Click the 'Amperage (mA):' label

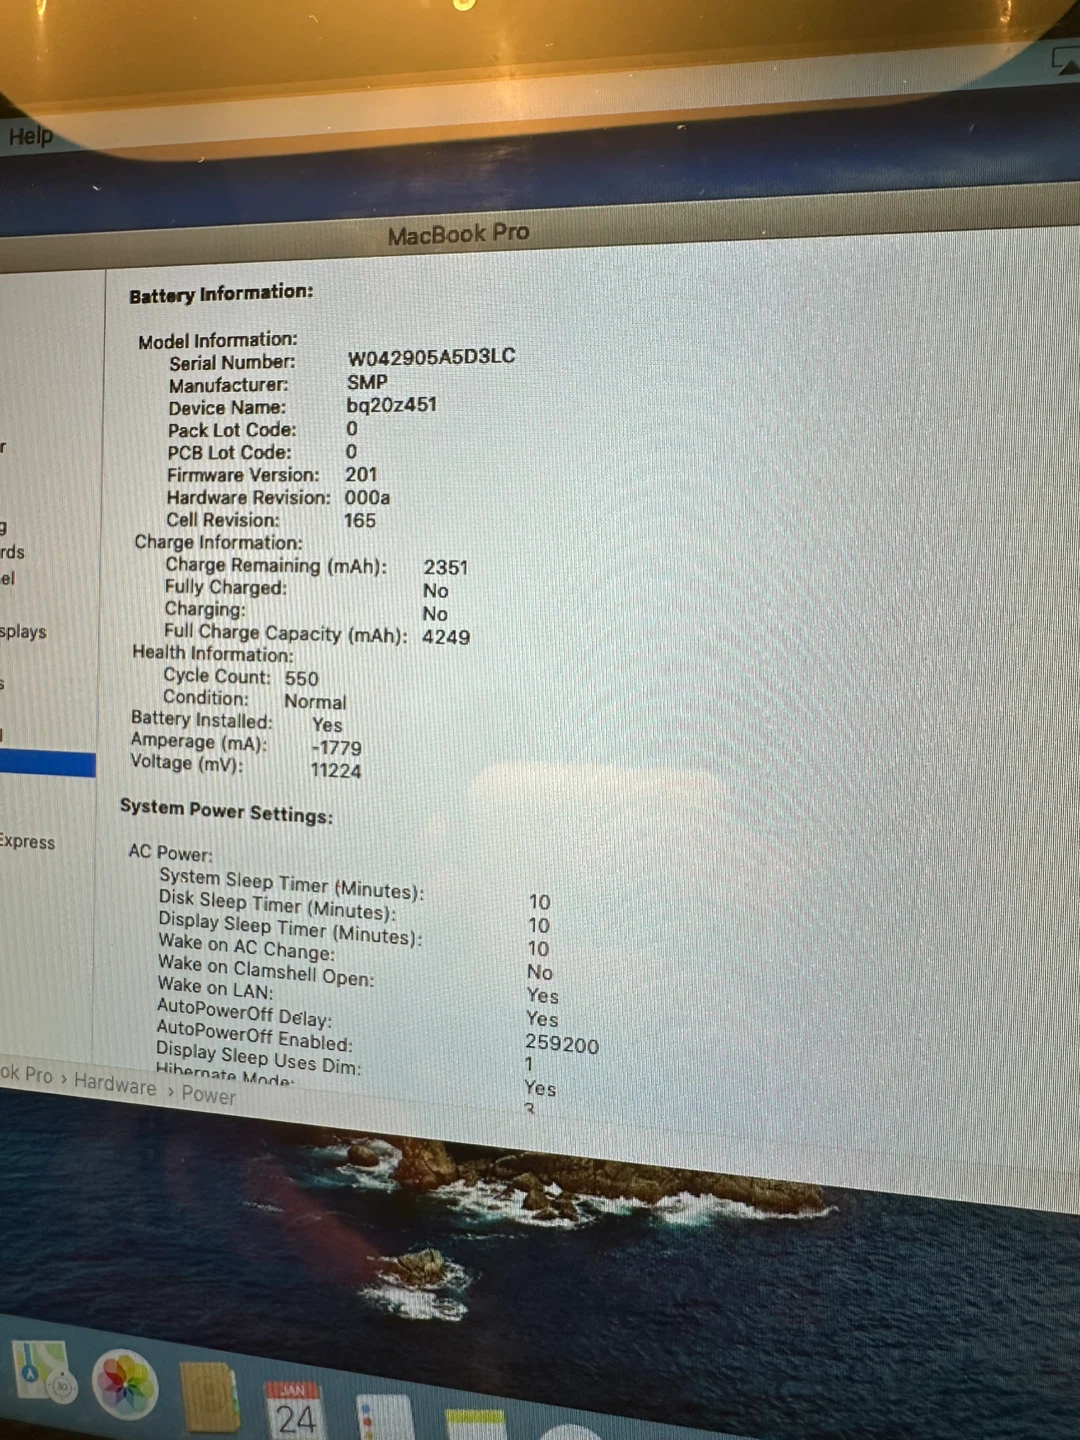click(x=198, y=742)
